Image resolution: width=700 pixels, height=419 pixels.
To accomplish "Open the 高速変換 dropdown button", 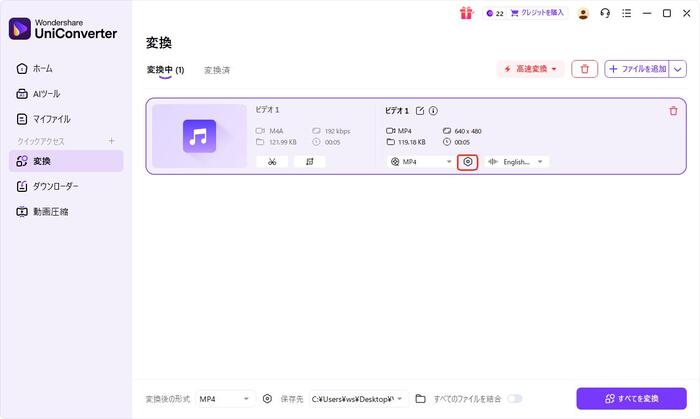I will tap(530, 69).
